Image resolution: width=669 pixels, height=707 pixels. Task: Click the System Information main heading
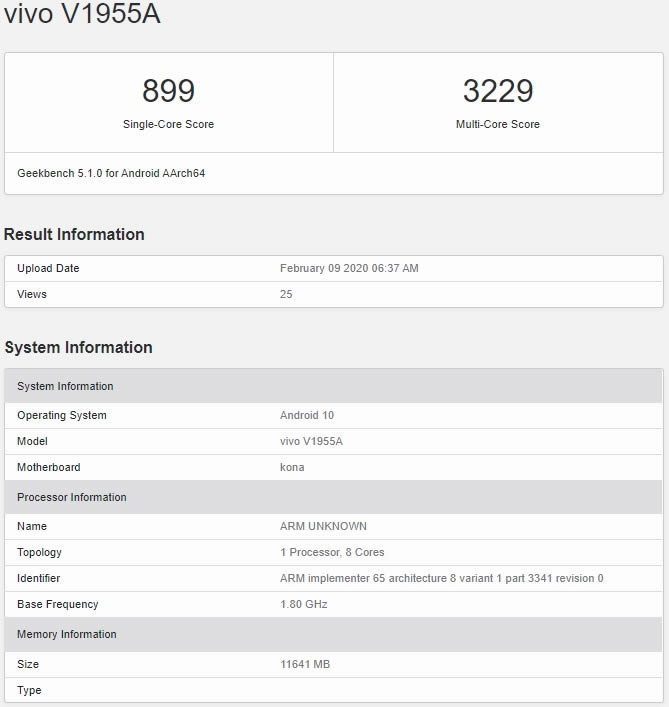pos(78,347)
